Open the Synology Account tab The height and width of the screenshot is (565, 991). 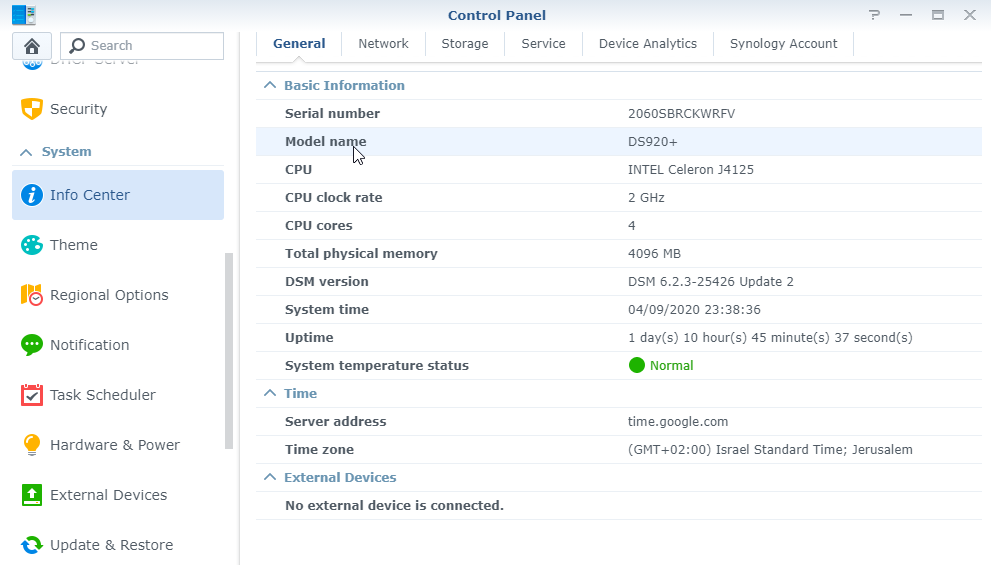point(783,44)
